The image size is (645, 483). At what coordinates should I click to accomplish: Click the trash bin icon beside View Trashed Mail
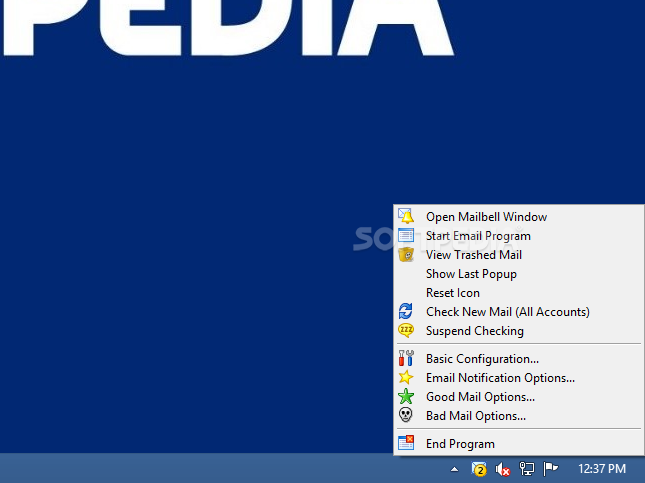(x=406, y=255)
